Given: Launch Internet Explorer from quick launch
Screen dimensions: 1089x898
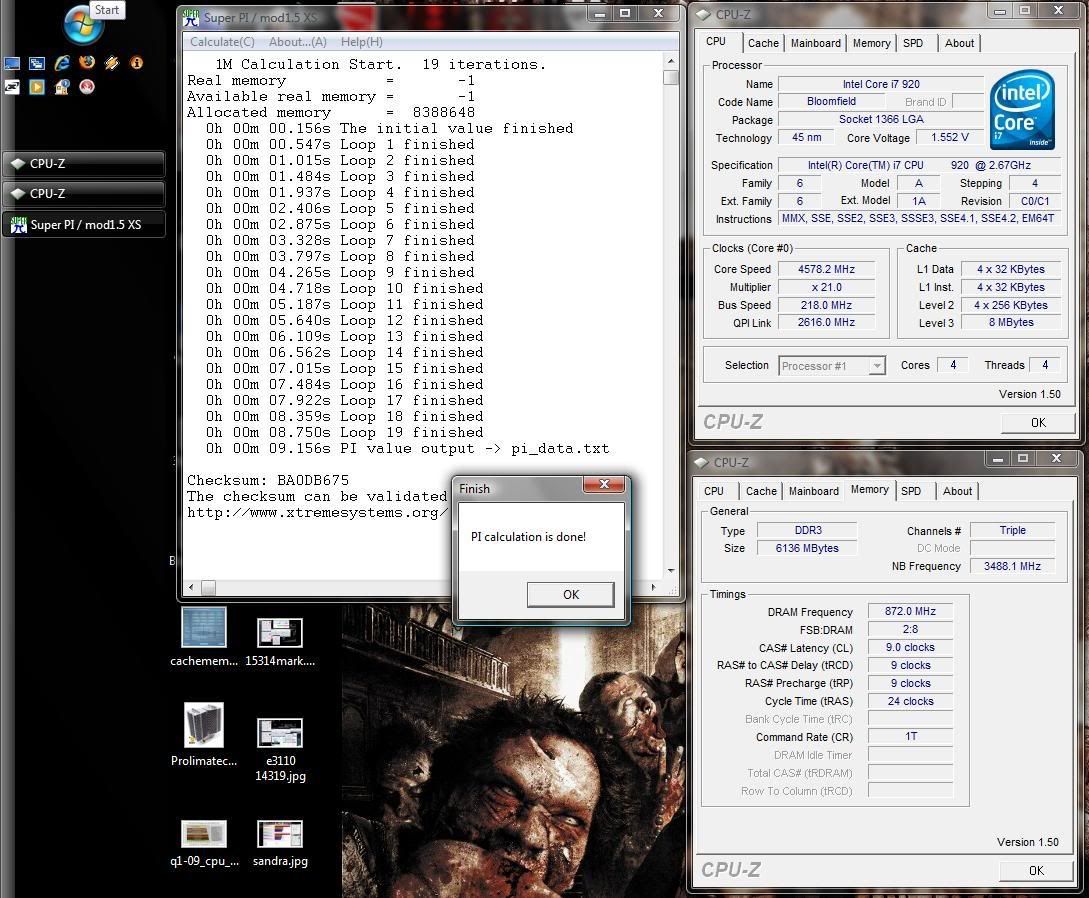Looking at the screenshot, I should 62,63.
